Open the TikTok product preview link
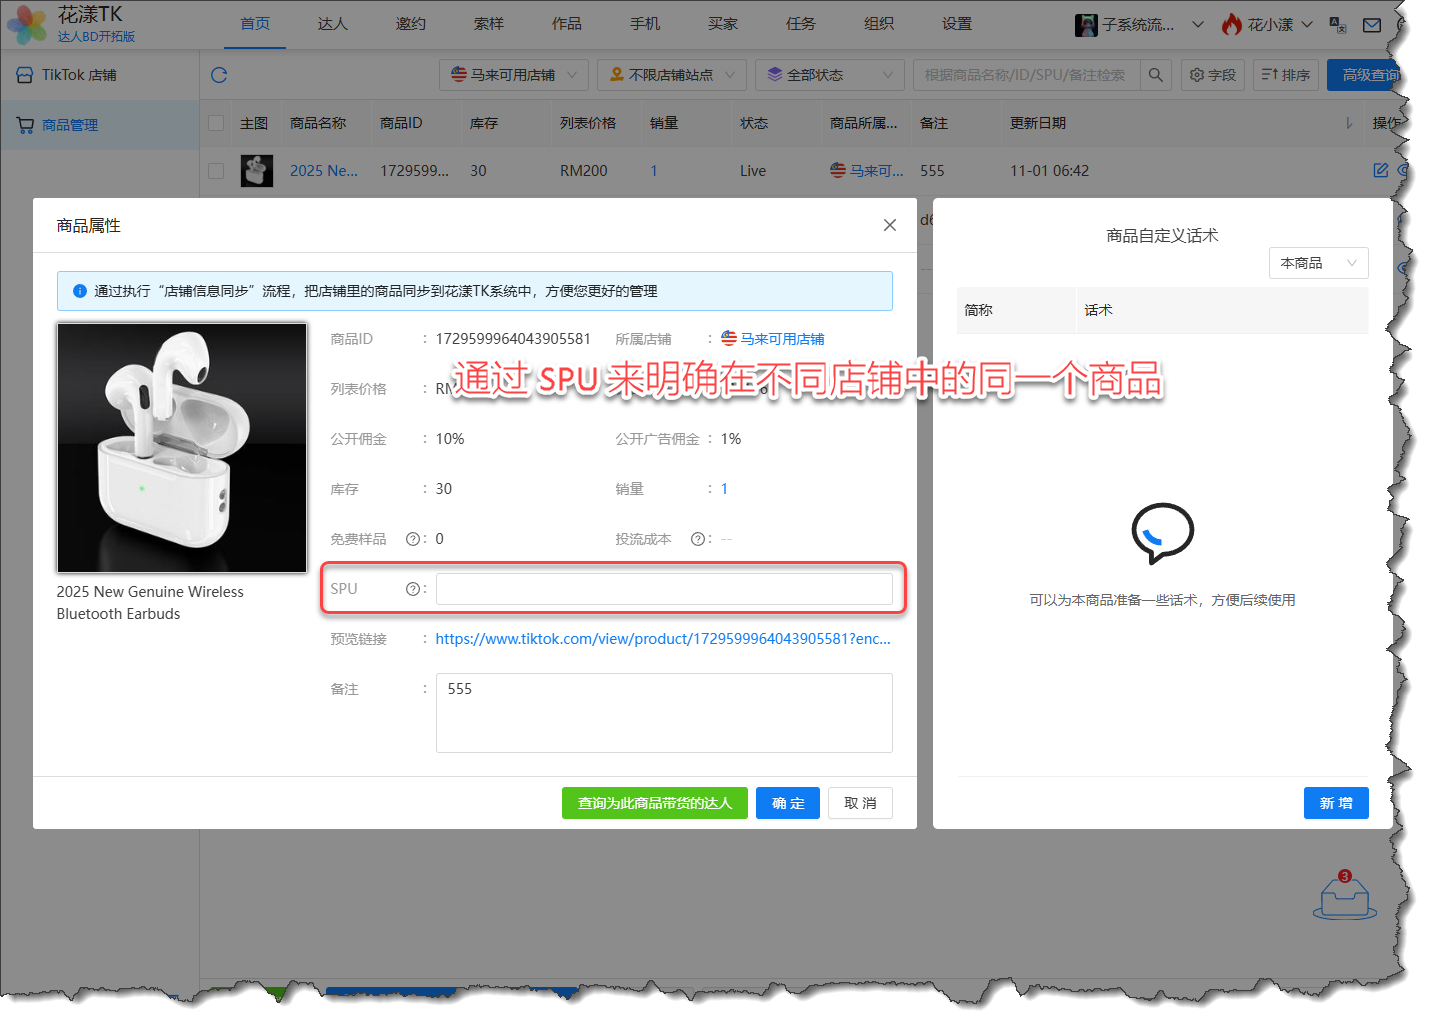The height and width of the screenshot is (1025, 1433). pyautogui.click(x=662, y=639)
